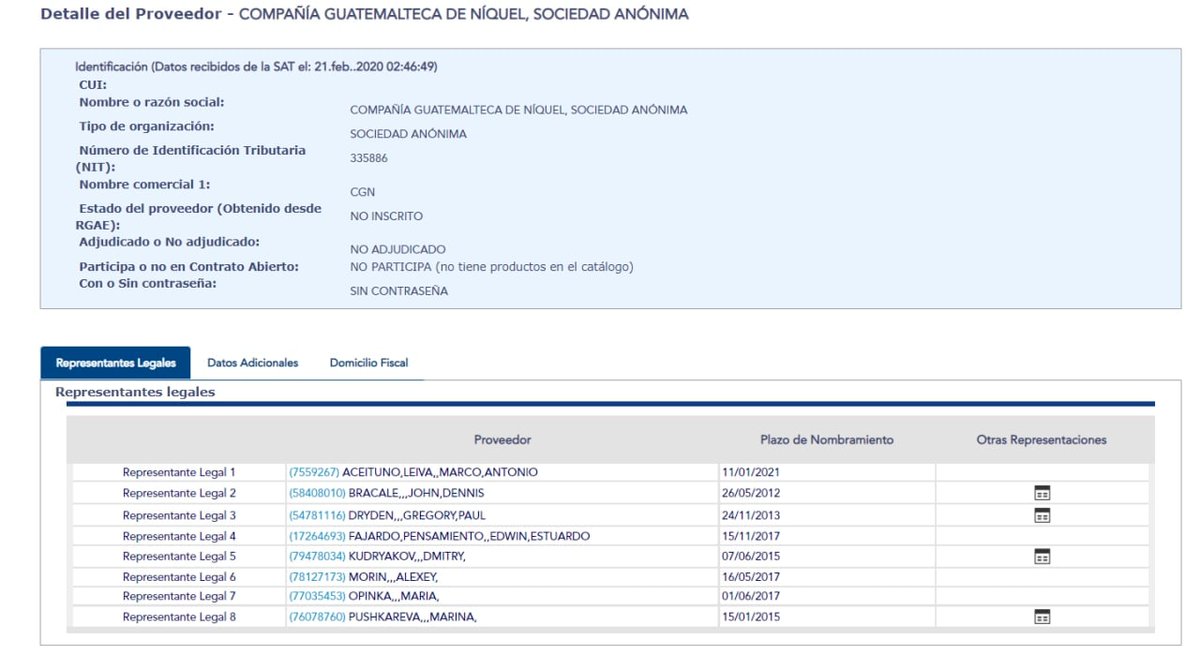Image resolution: width=1200 pixels, height=654 pixels.
Task: Click the organization type value SOCIEDAD ANÓNIMA
Action: click(x=408, y=134)
